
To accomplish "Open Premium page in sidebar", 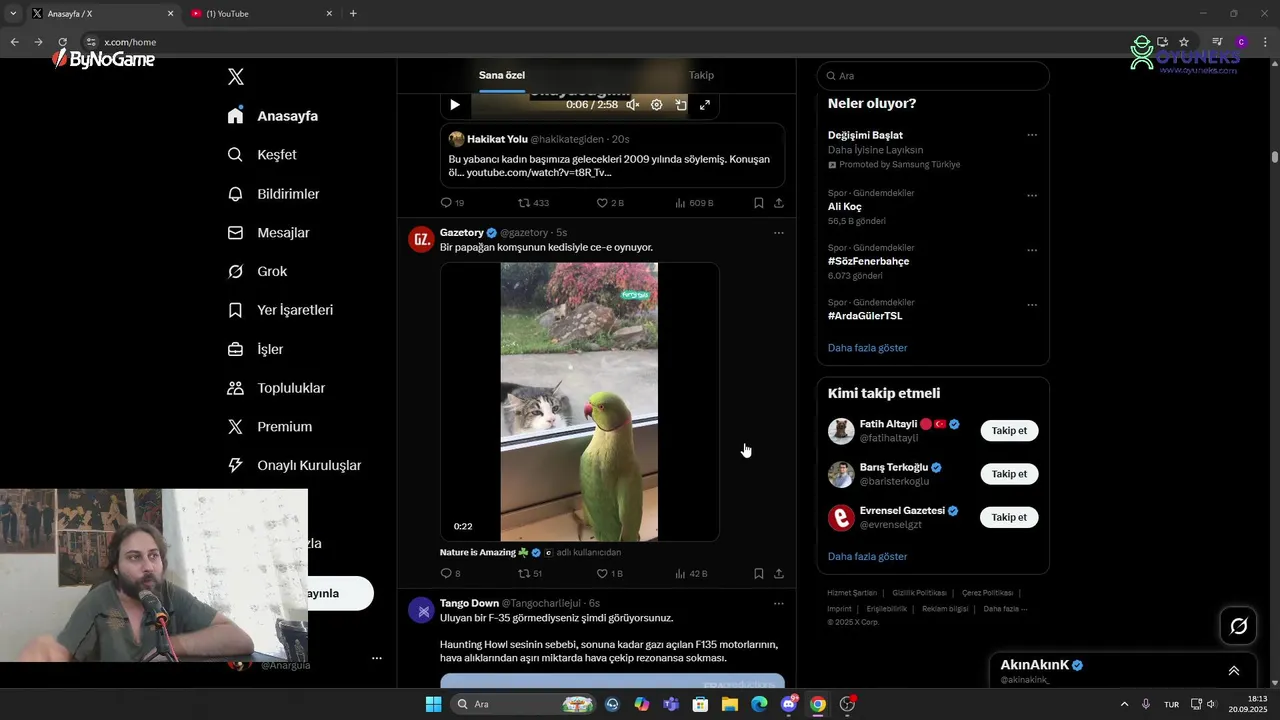I will (269, 427).
